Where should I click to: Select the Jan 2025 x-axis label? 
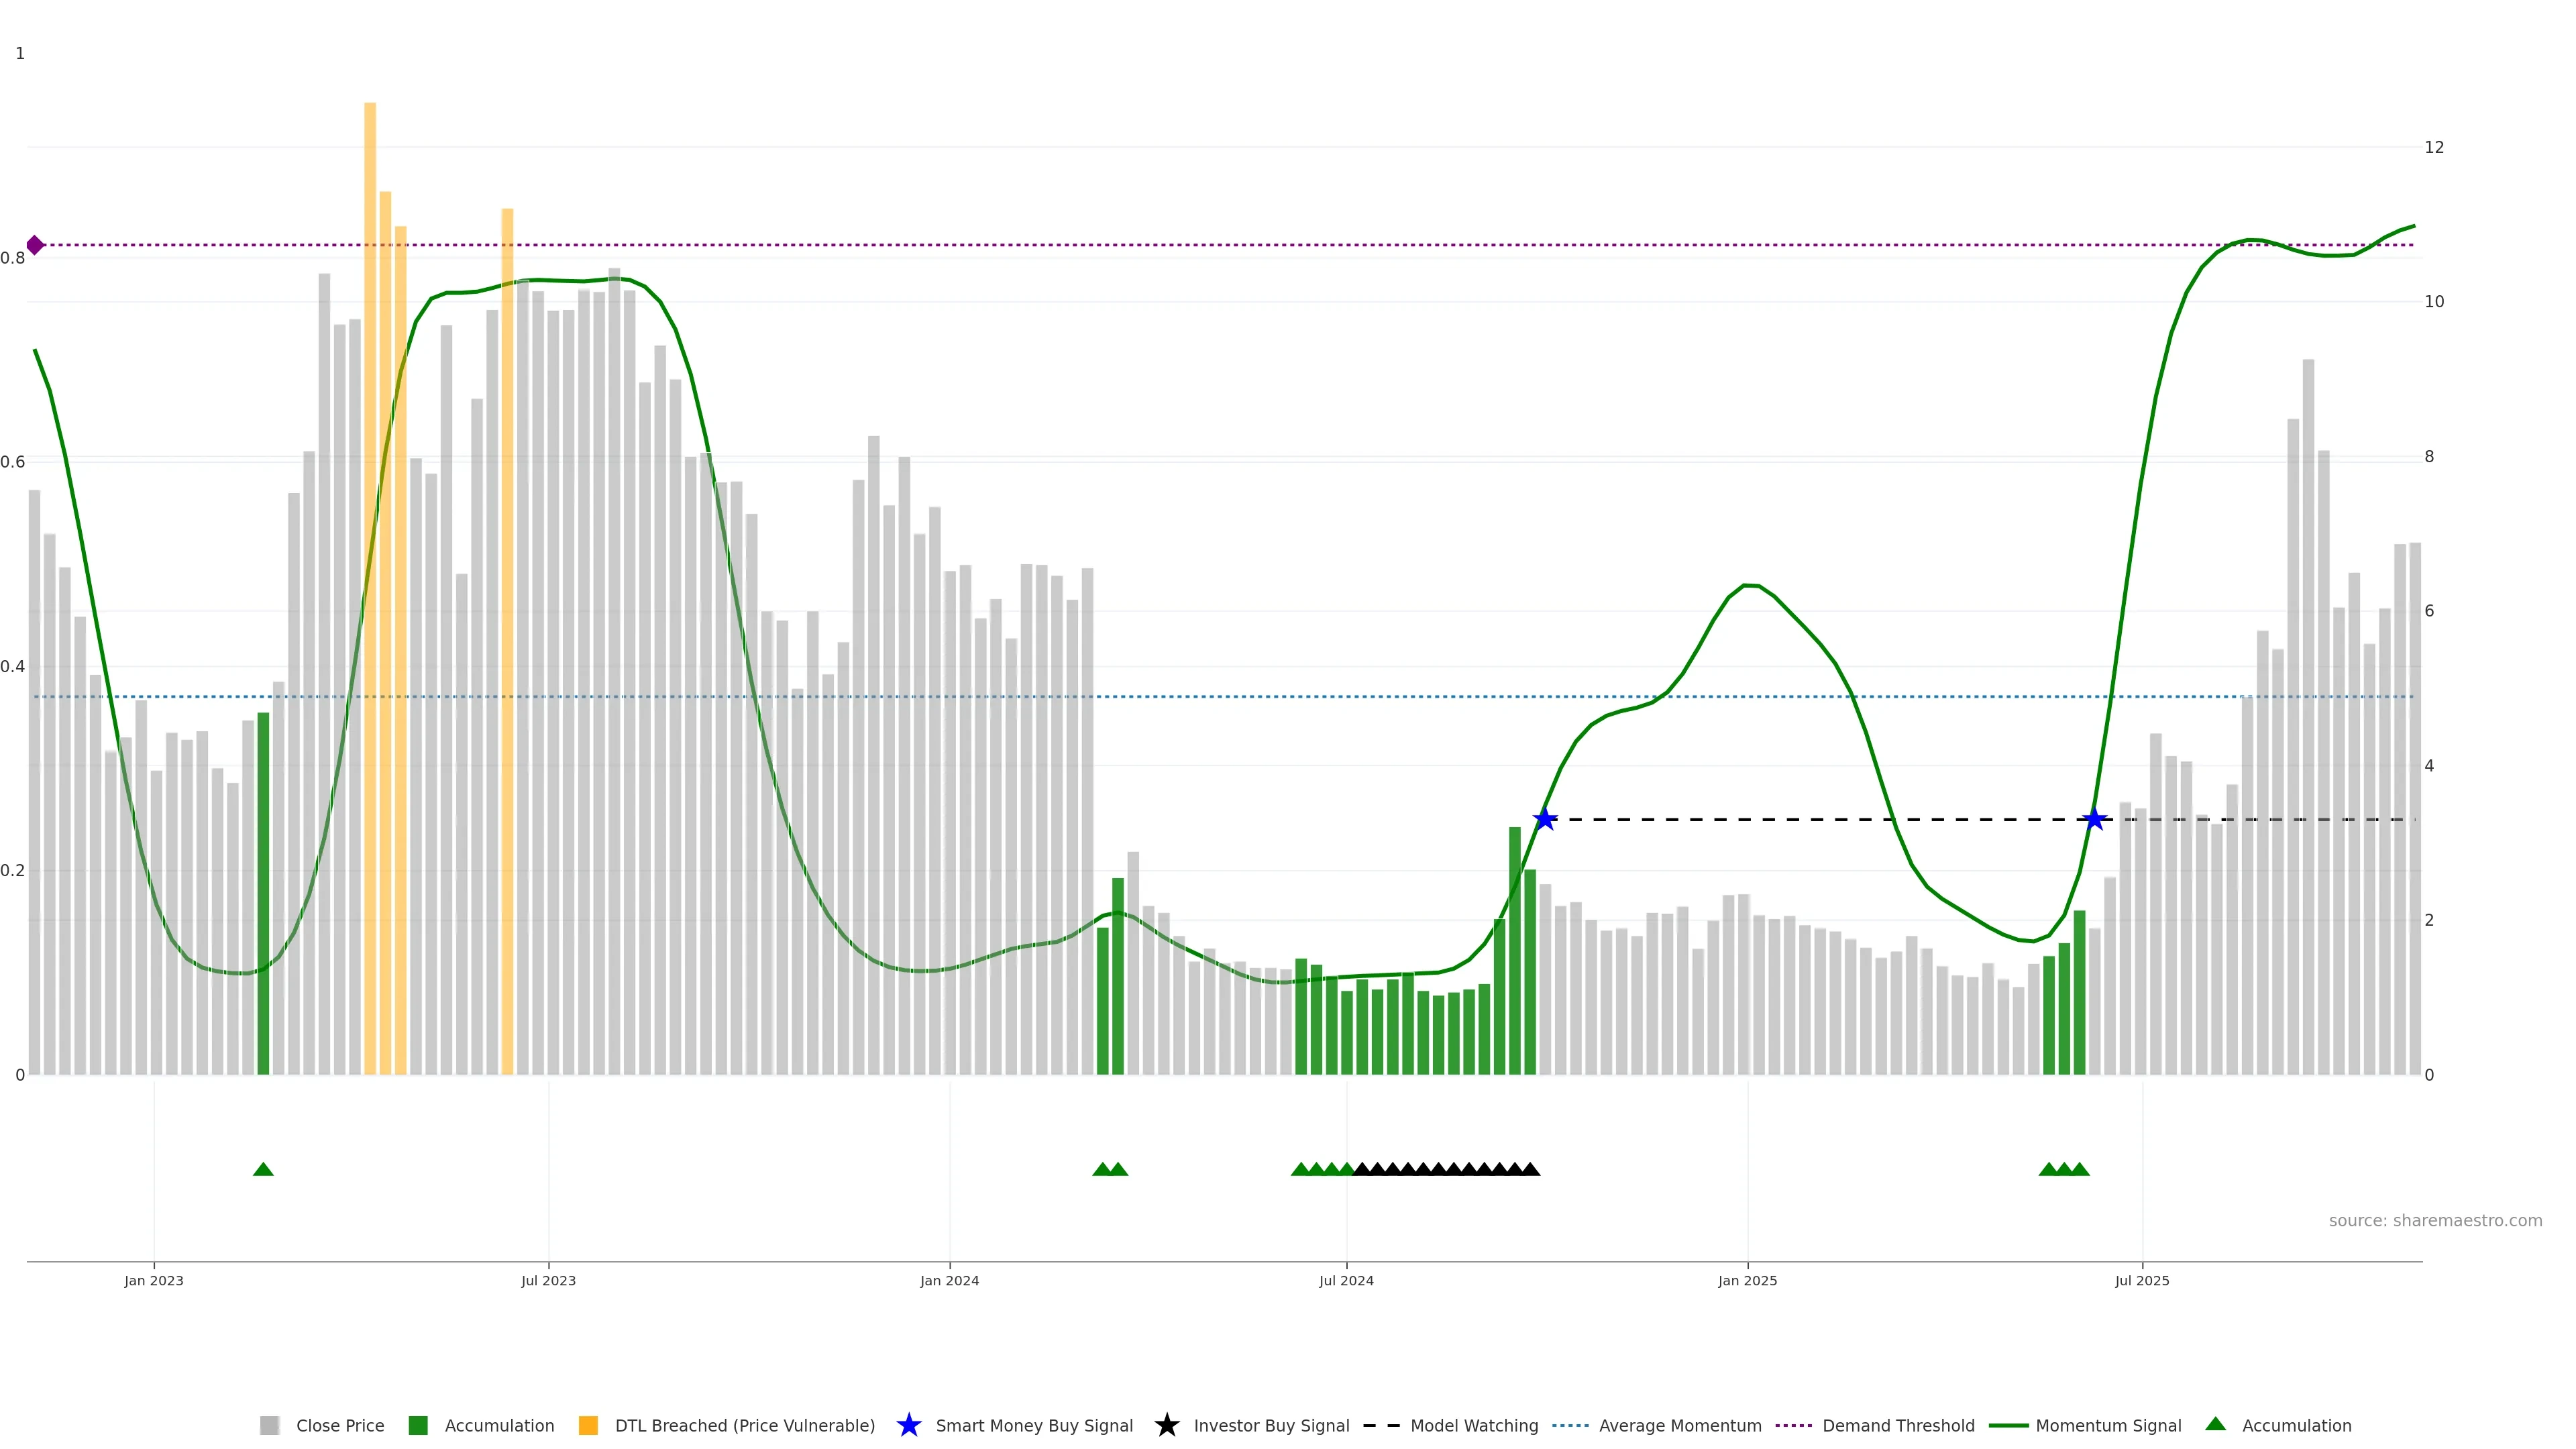point(1747,1280)
